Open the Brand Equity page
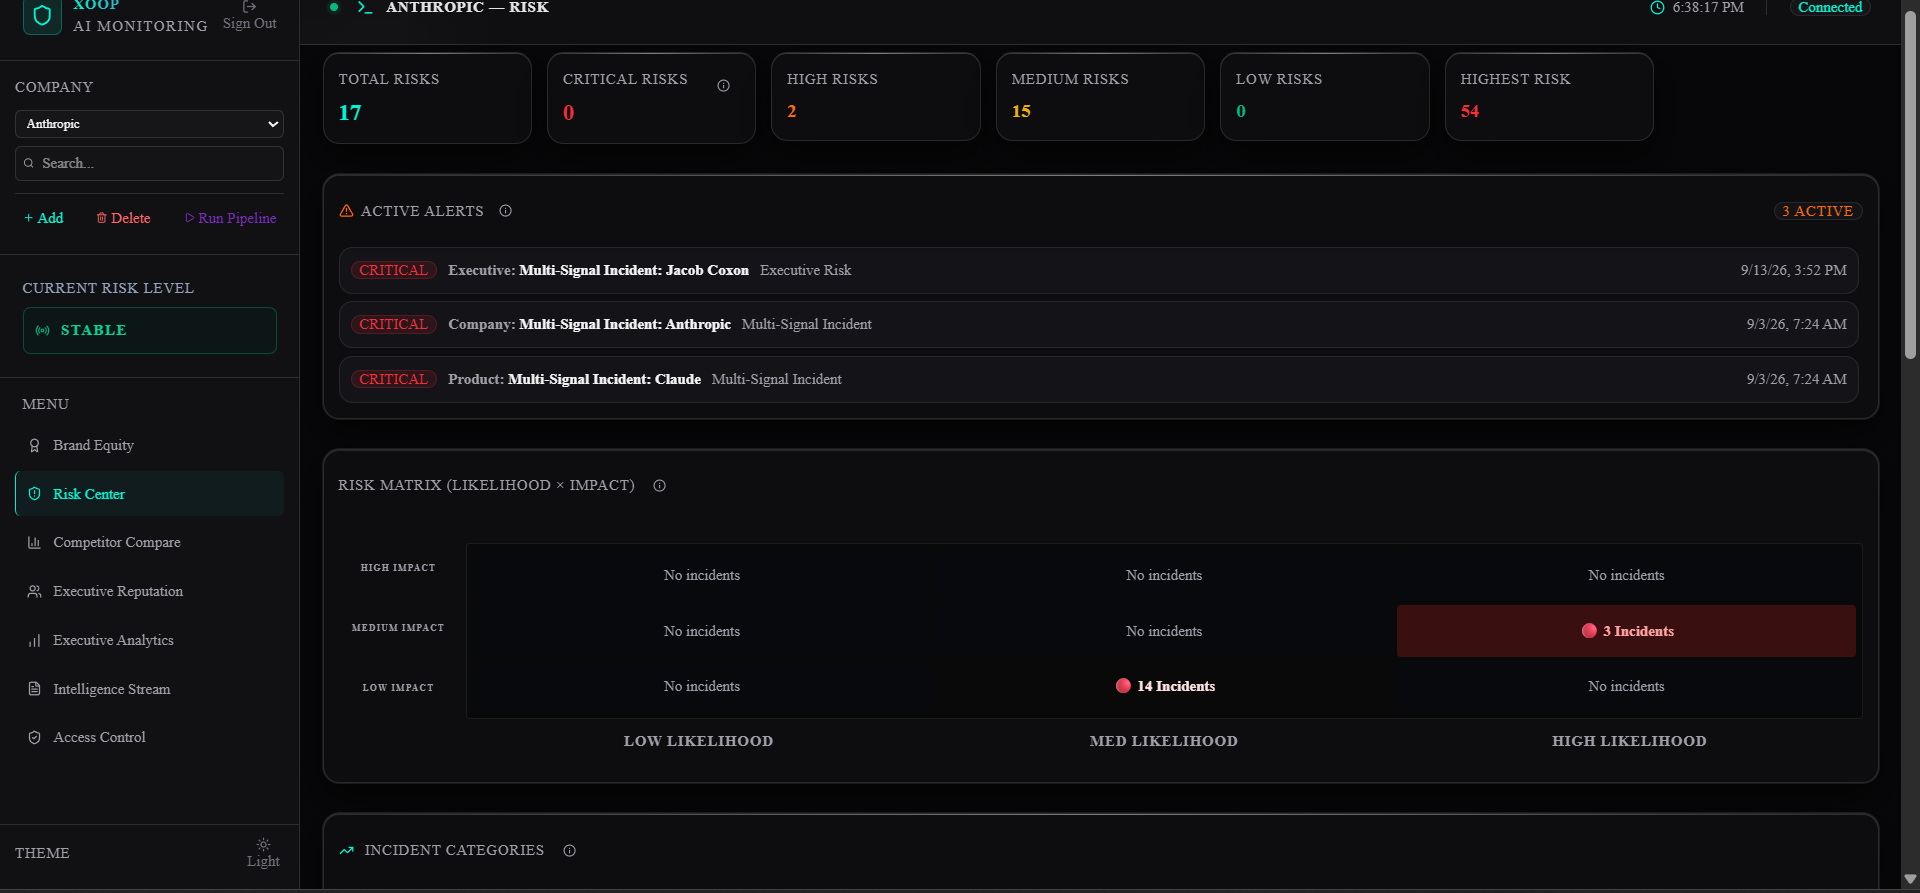The image size is (1920, 893). (149, 446)
